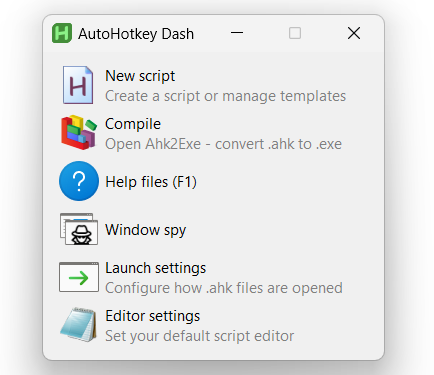
Task: Click 'Configure how .ahk files are opened' text
Action: [224, 288]
